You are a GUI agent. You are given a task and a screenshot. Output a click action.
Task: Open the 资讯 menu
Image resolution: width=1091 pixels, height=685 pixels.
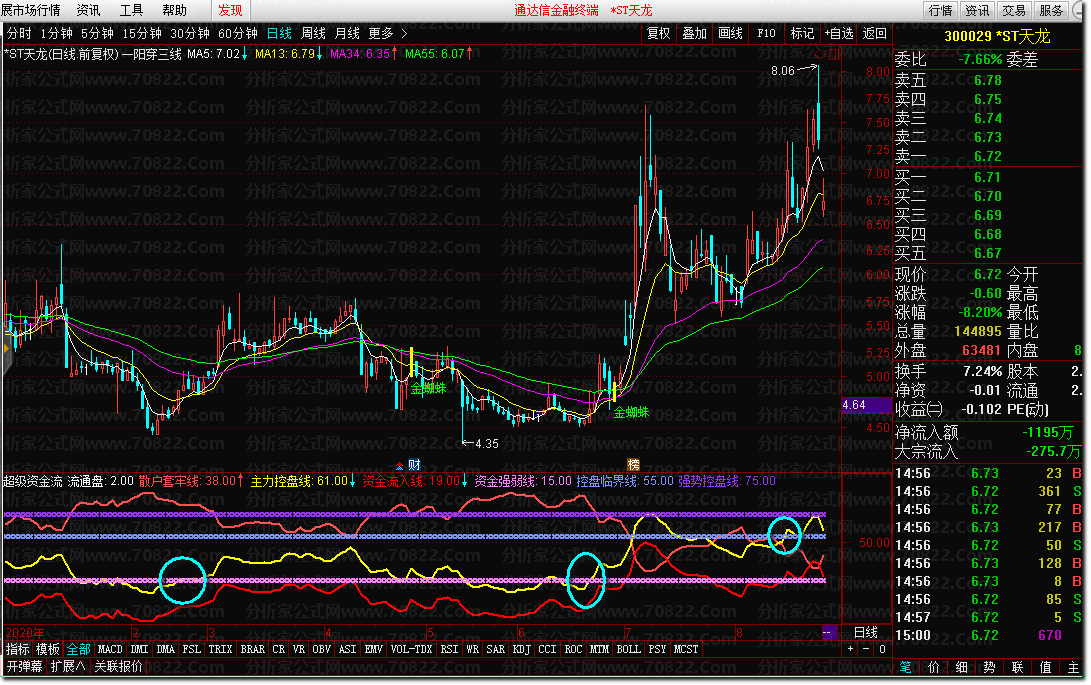pyautogui.click(x=88, y=10)
